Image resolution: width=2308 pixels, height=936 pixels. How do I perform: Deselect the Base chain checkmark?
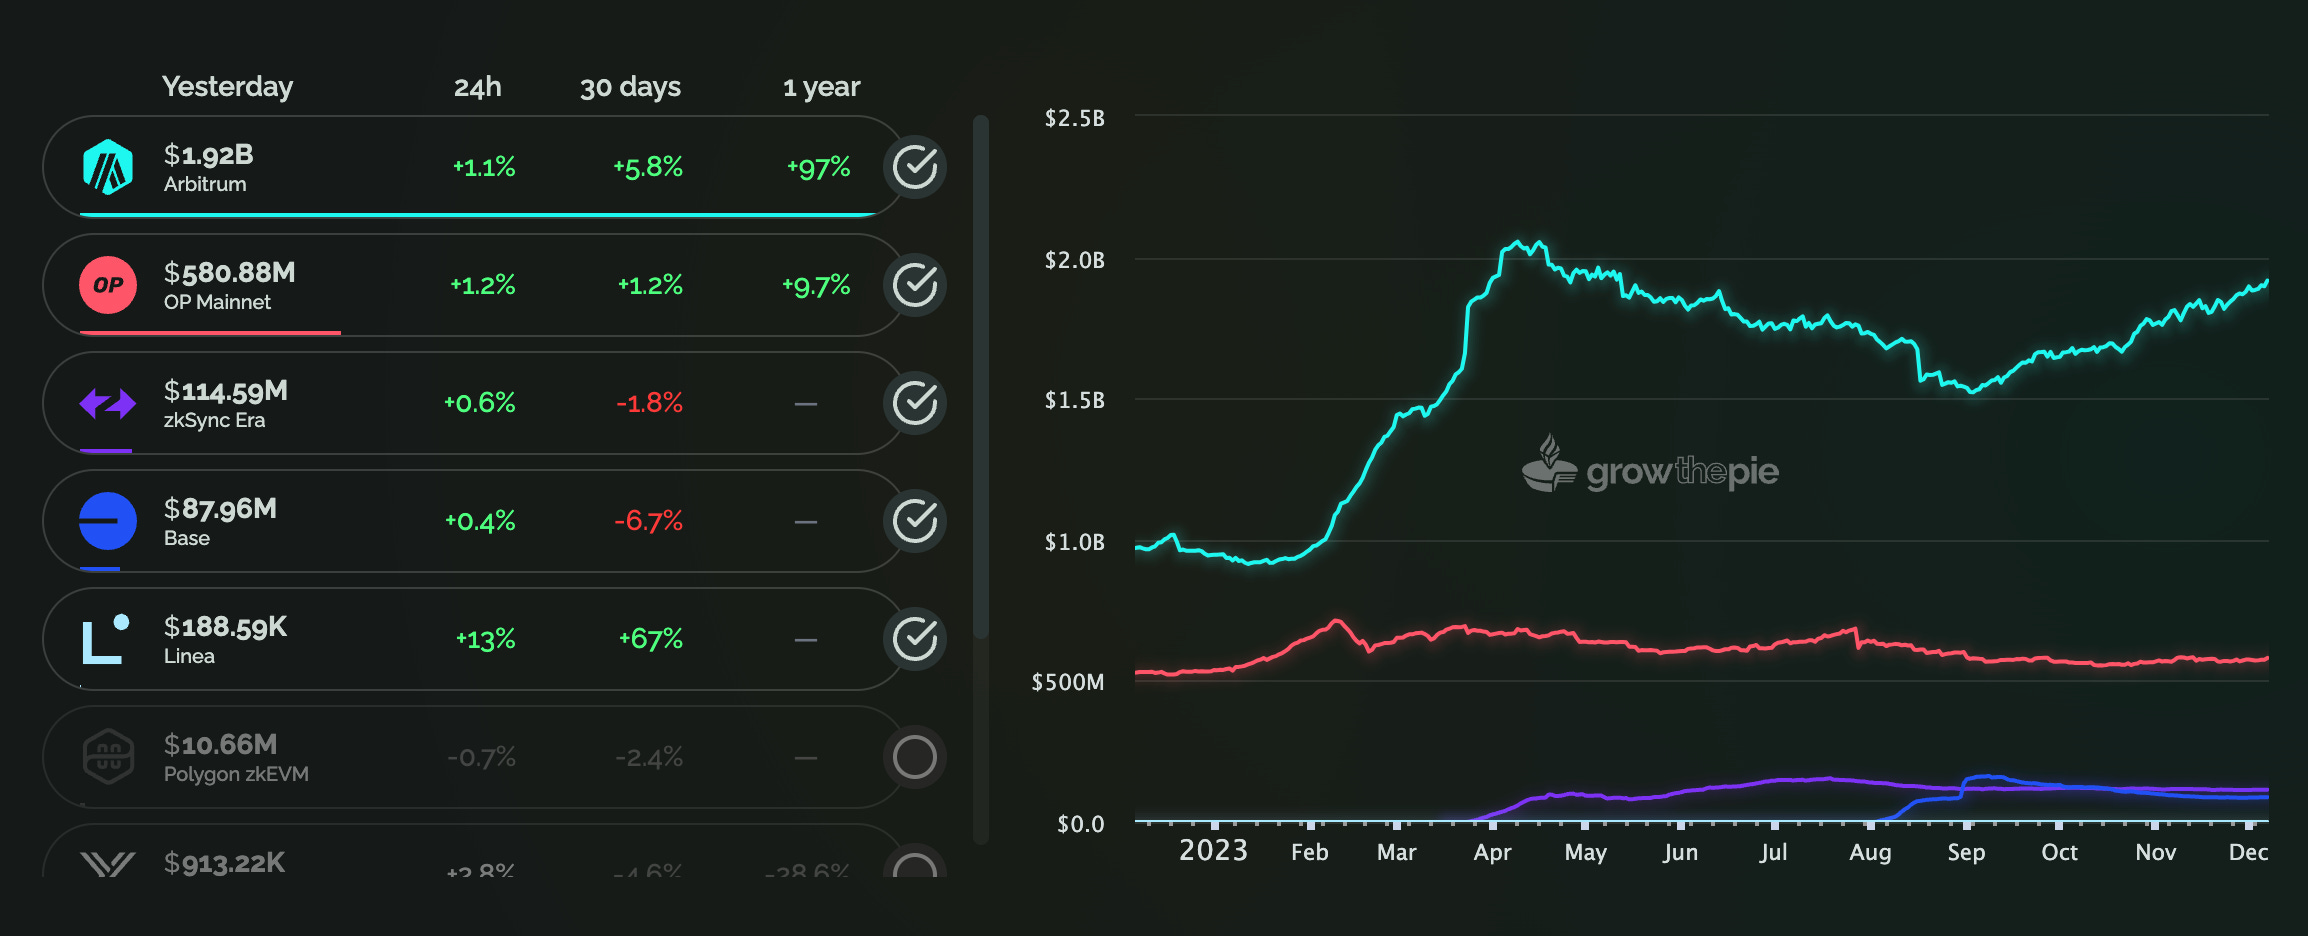[x=915, y=521]
